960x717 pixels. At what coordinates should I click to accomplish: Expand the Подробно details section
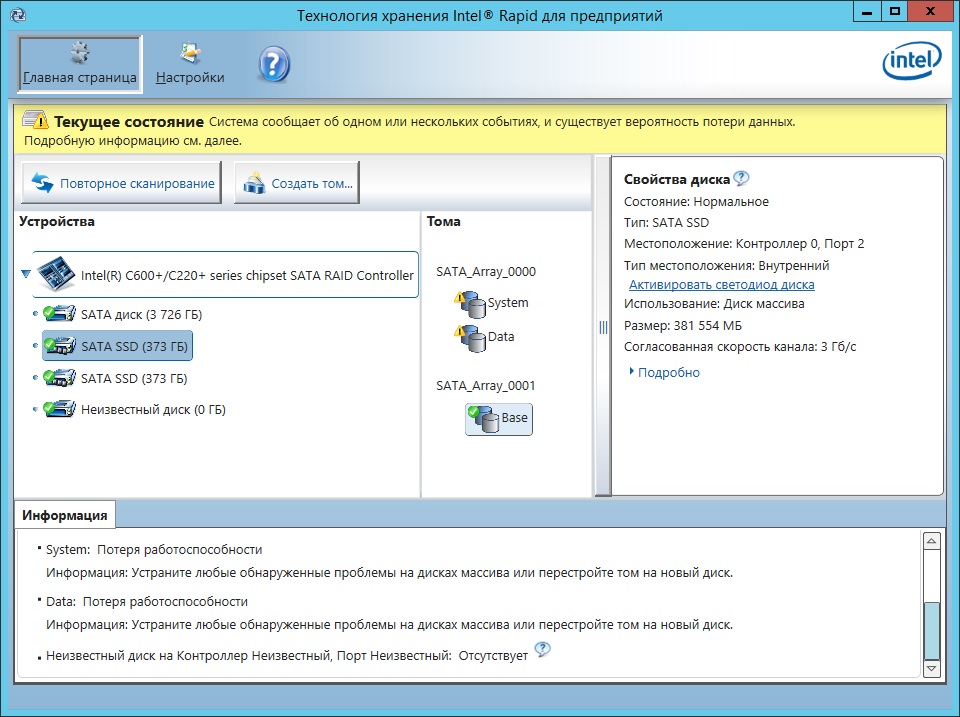point(664,372)
